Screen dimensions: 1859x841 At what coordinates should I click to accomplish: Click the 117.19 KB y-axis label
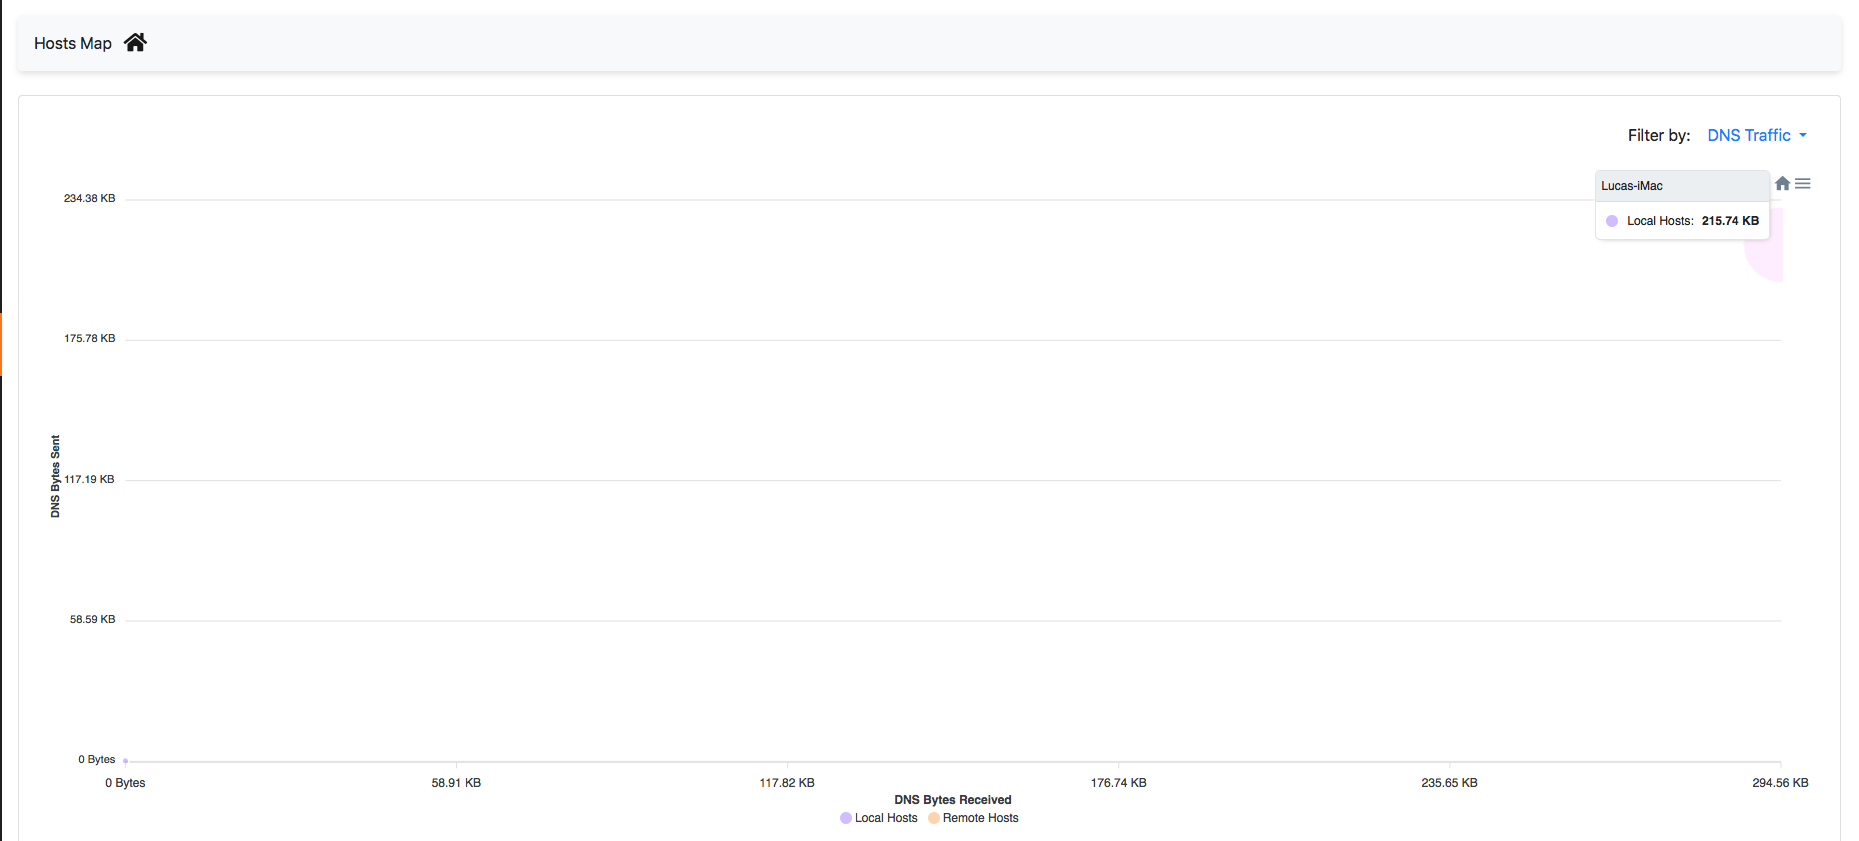pos(89,479)
